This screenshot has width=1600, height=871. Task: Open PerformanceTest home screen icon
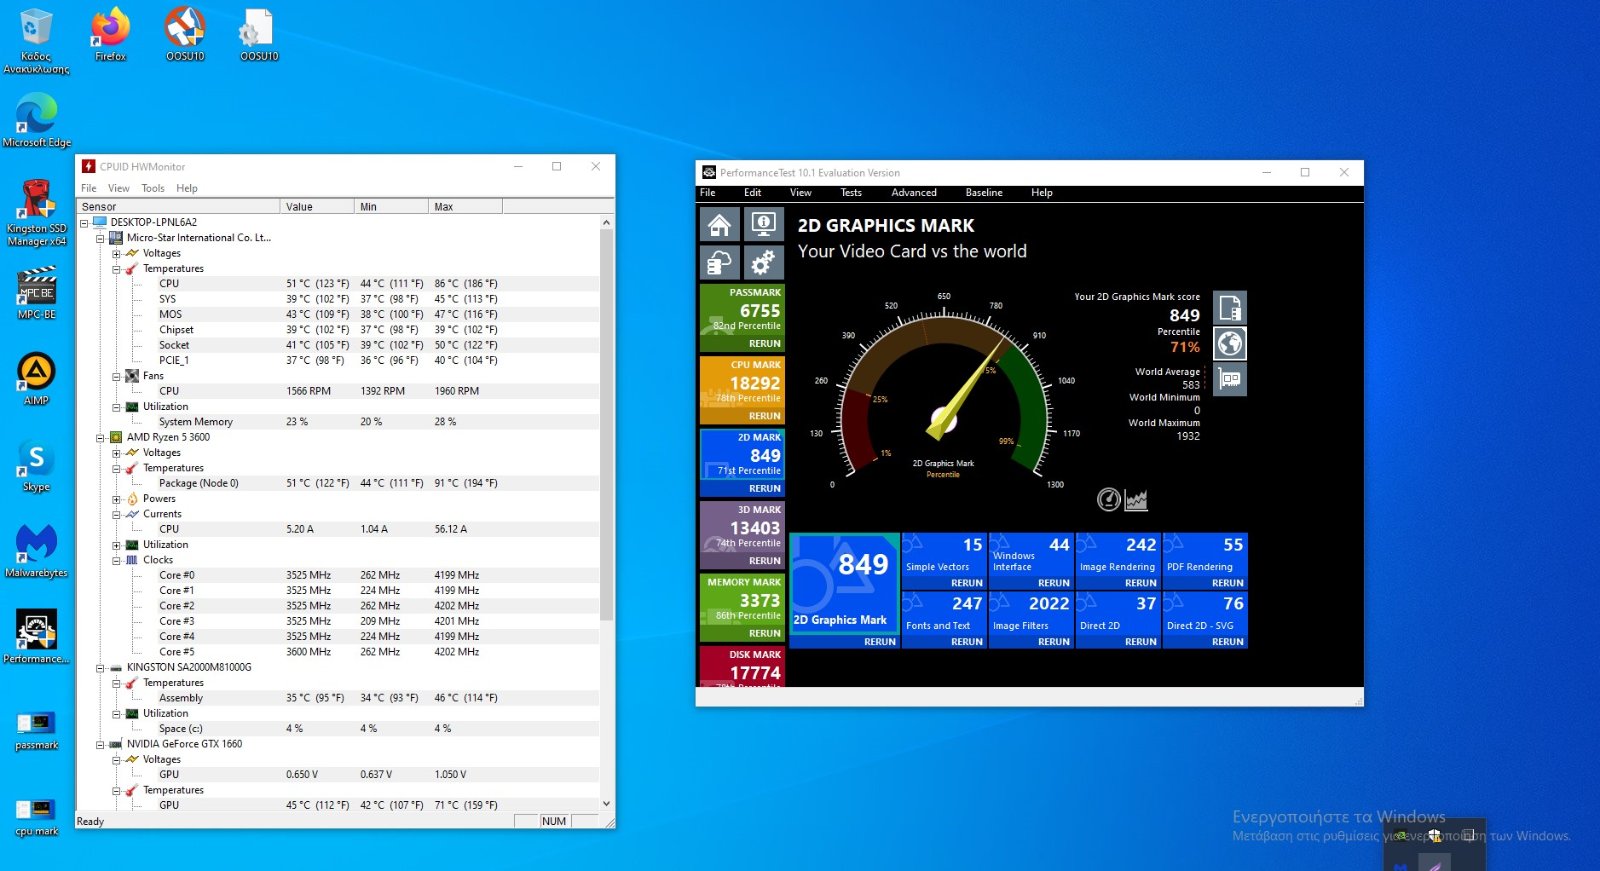(x=719, y=224)
